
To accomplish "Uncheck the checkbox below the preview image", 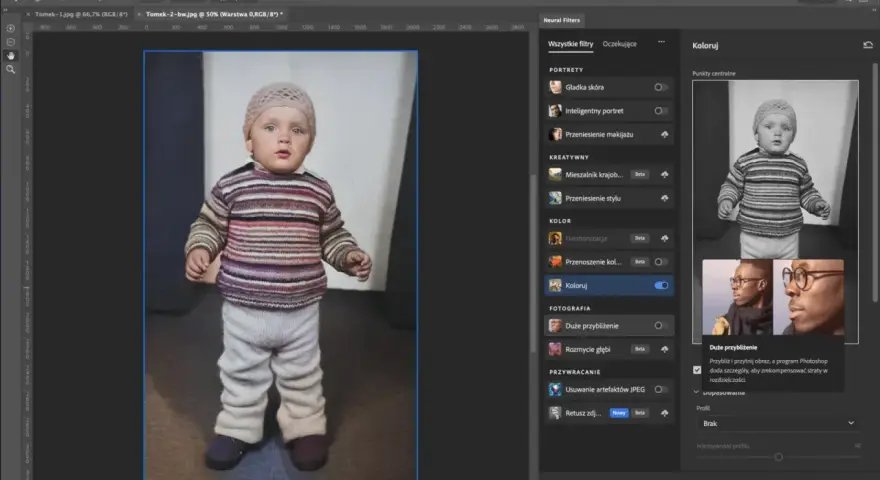I will [x=697, y=370].
